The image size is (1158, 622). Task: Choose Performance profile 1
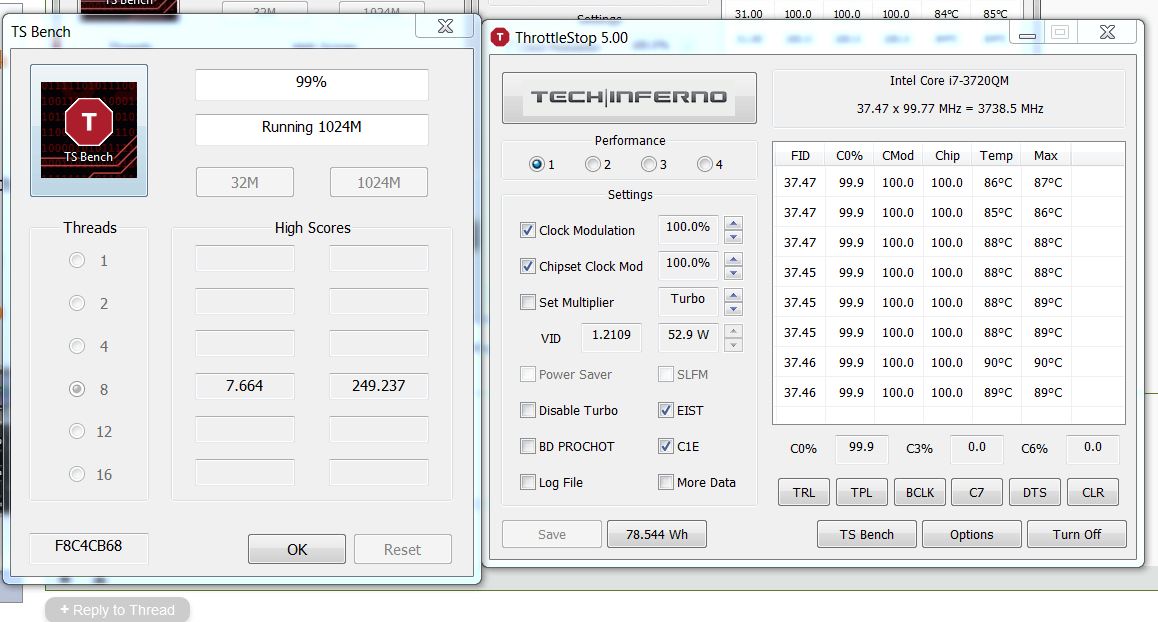(537, 164)
